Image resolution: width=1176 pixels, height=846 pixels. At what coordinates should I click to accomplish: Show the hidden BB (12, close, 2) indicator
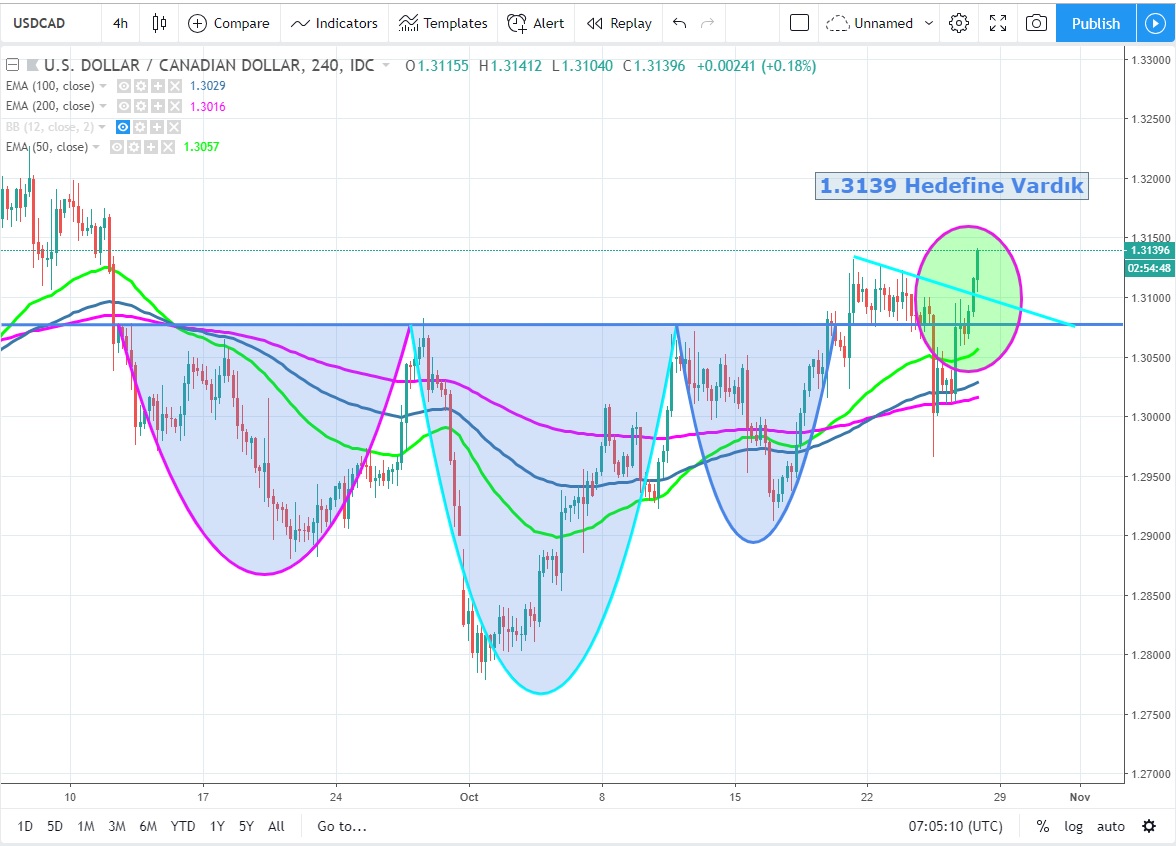pyautogui.click(x=124, y=127)
